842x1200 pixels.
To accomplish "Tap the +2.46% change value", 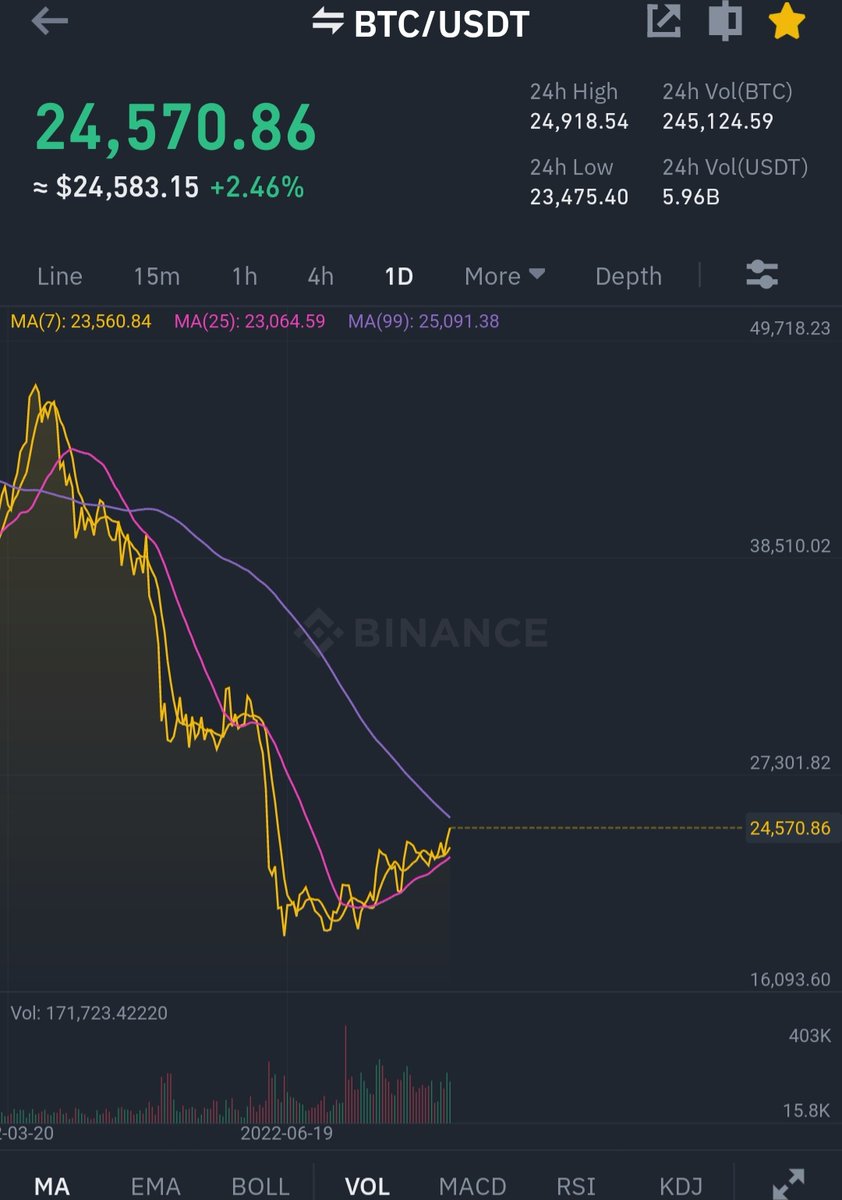I will pyautogui.click(x=257, y=187).
